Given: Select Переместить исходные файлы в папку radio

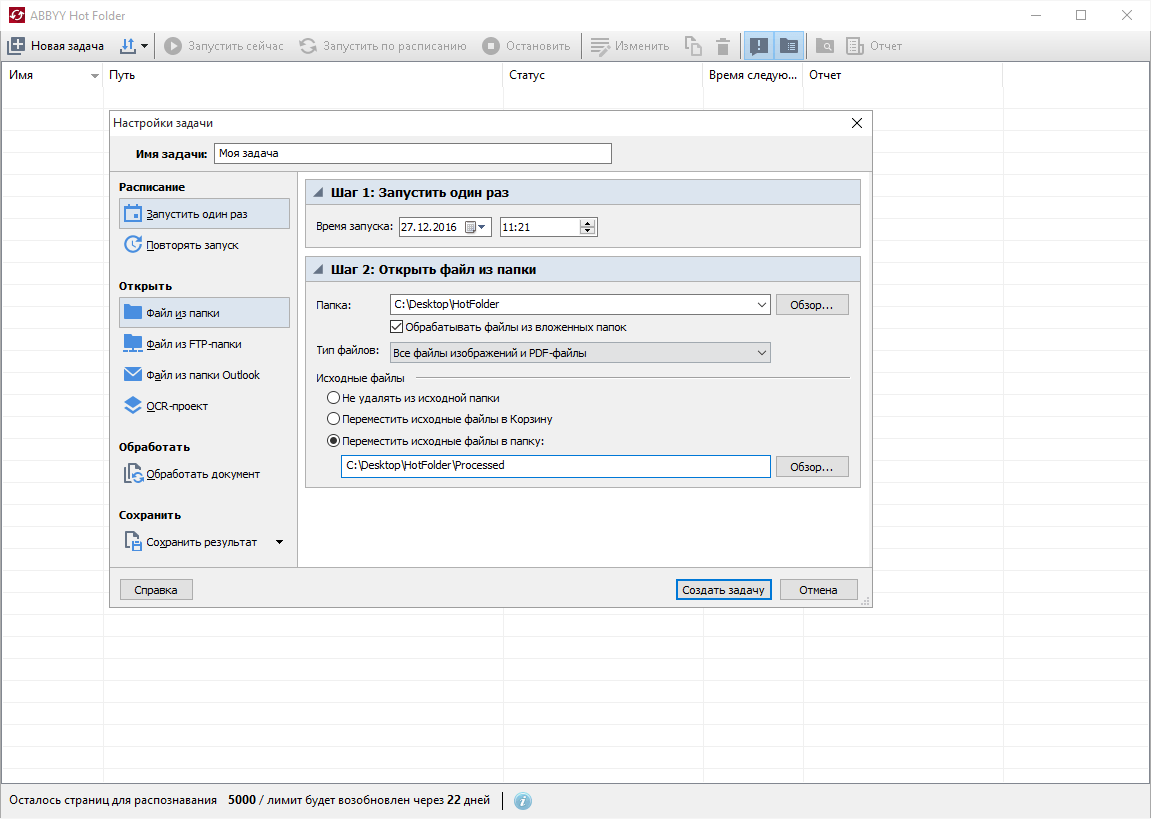Looking at the screenshot, I should click(x=333, y=441).
